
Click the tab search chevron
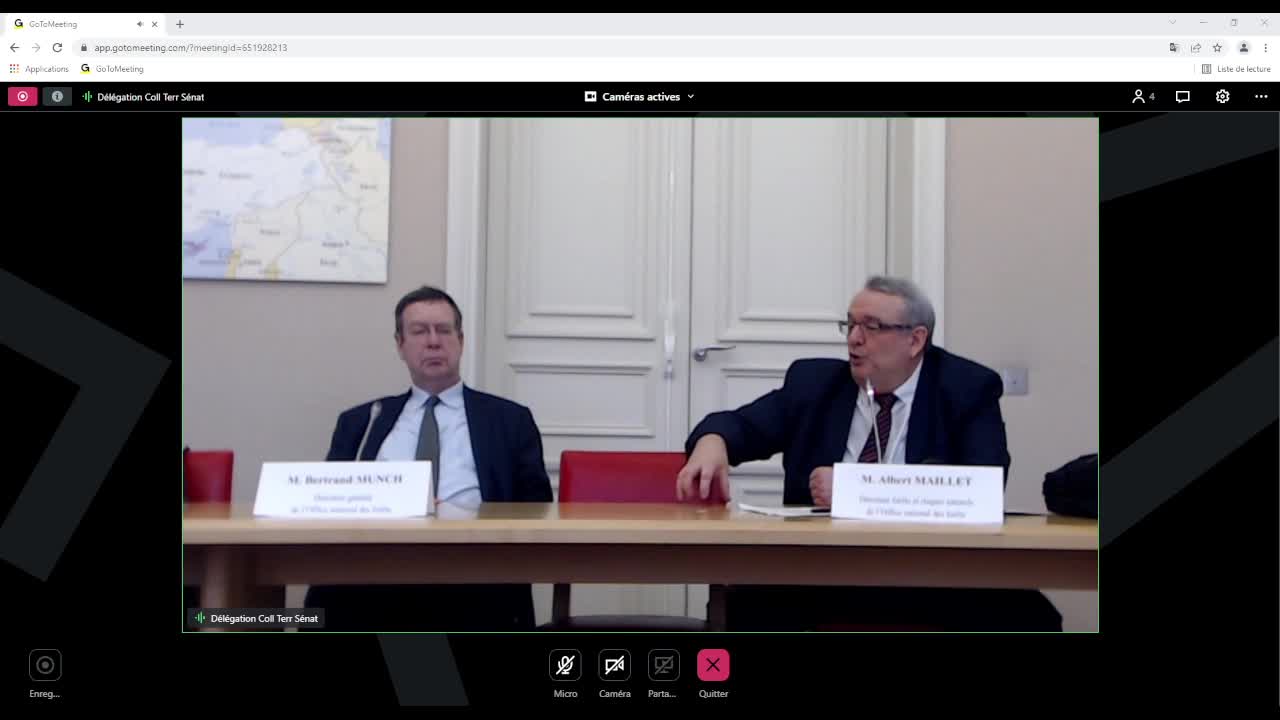pyautogui.click(x=1173, y=23)
